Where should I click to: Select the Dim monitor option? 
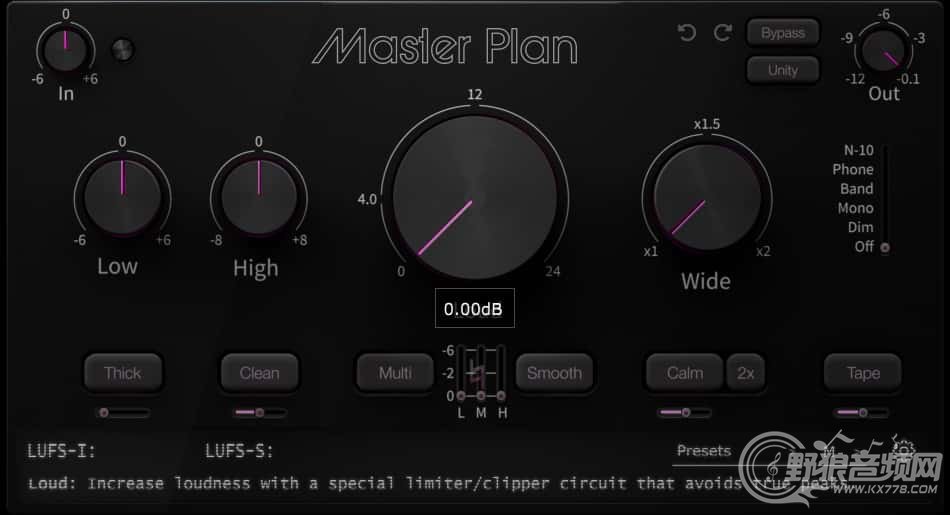(x=860, y=227)
